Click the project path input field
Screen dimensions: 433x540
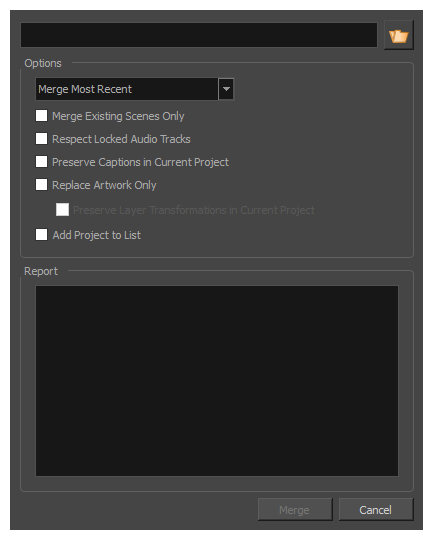199,35
